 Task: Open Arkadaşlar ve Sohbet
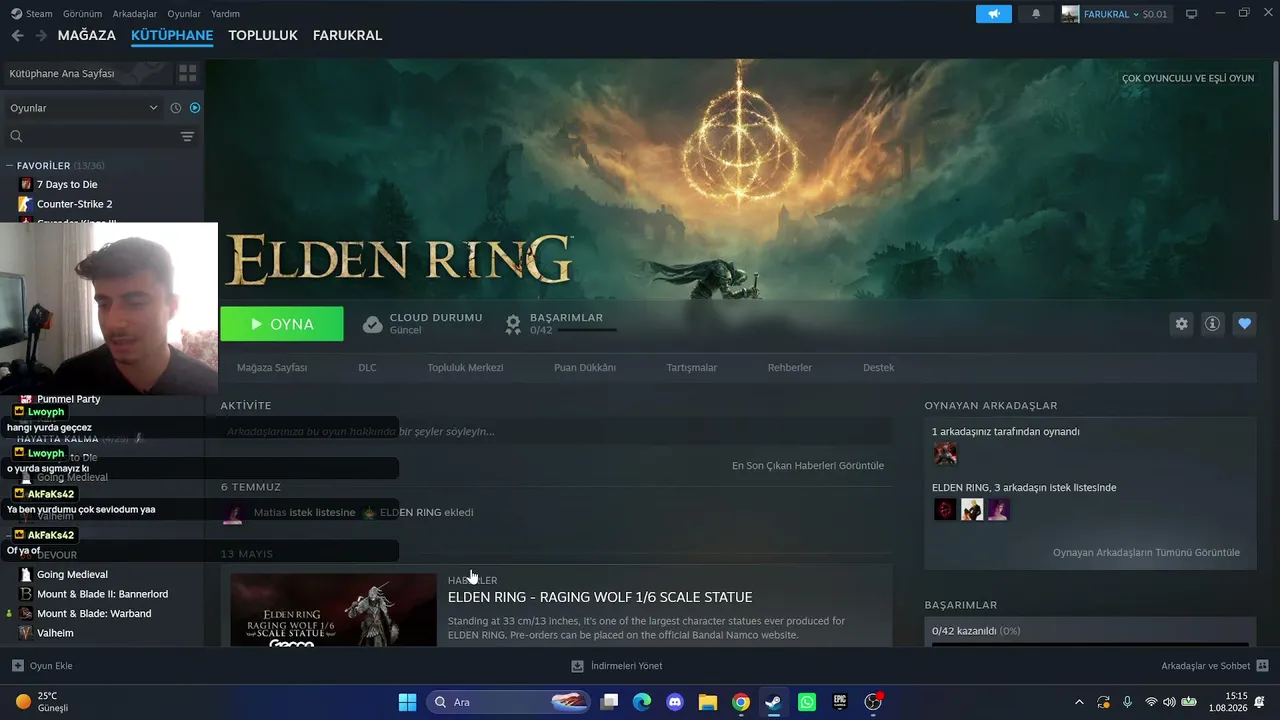(1215, 666)
